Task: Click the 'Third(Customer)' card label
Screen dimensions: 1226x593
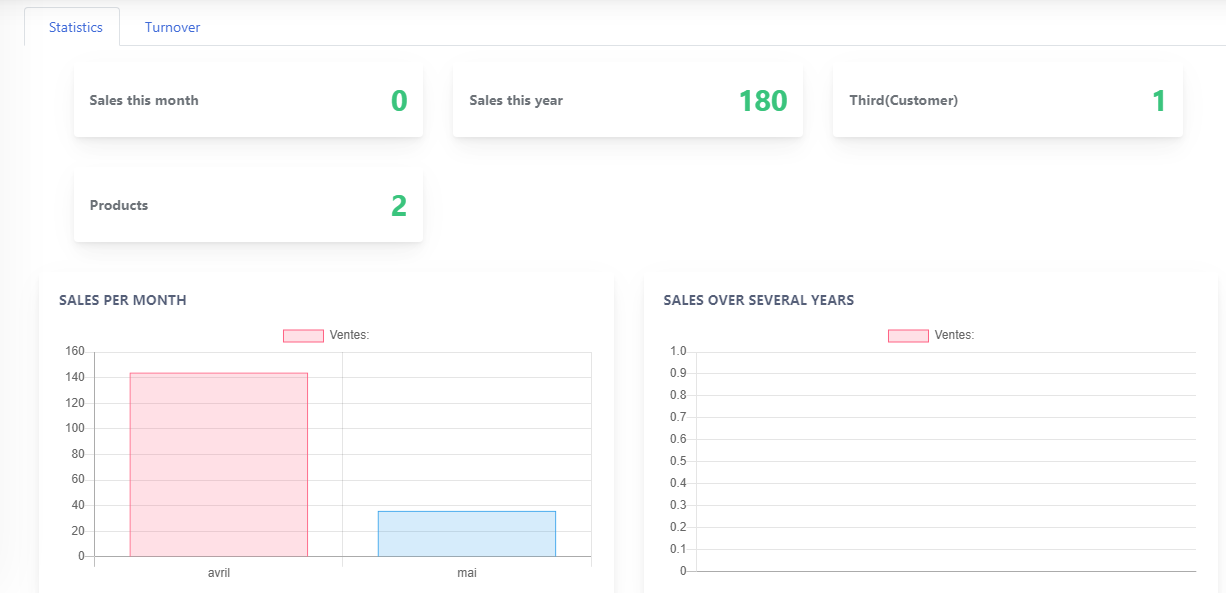Action: pos(903,100)
